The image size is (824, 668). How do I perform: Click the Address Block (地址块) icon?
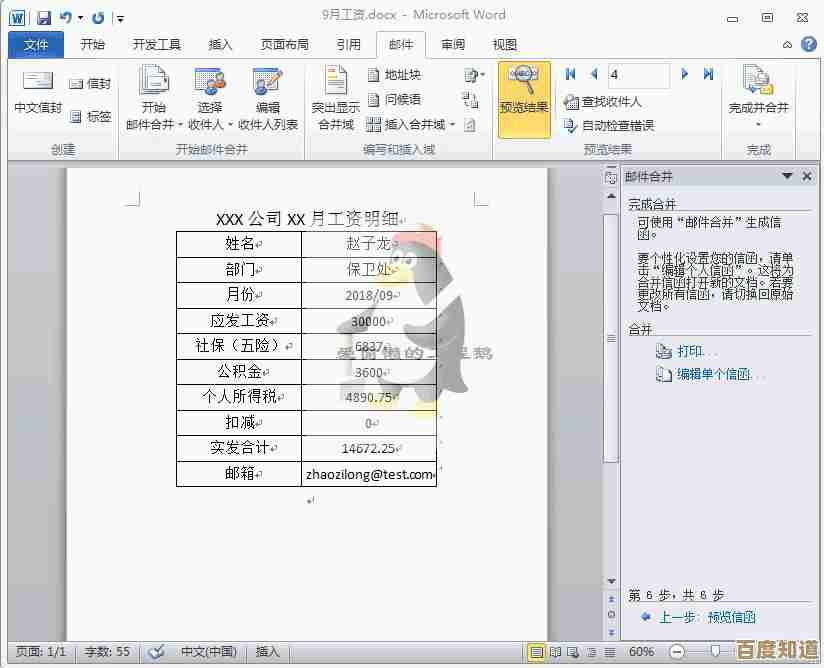pos(394,75)
